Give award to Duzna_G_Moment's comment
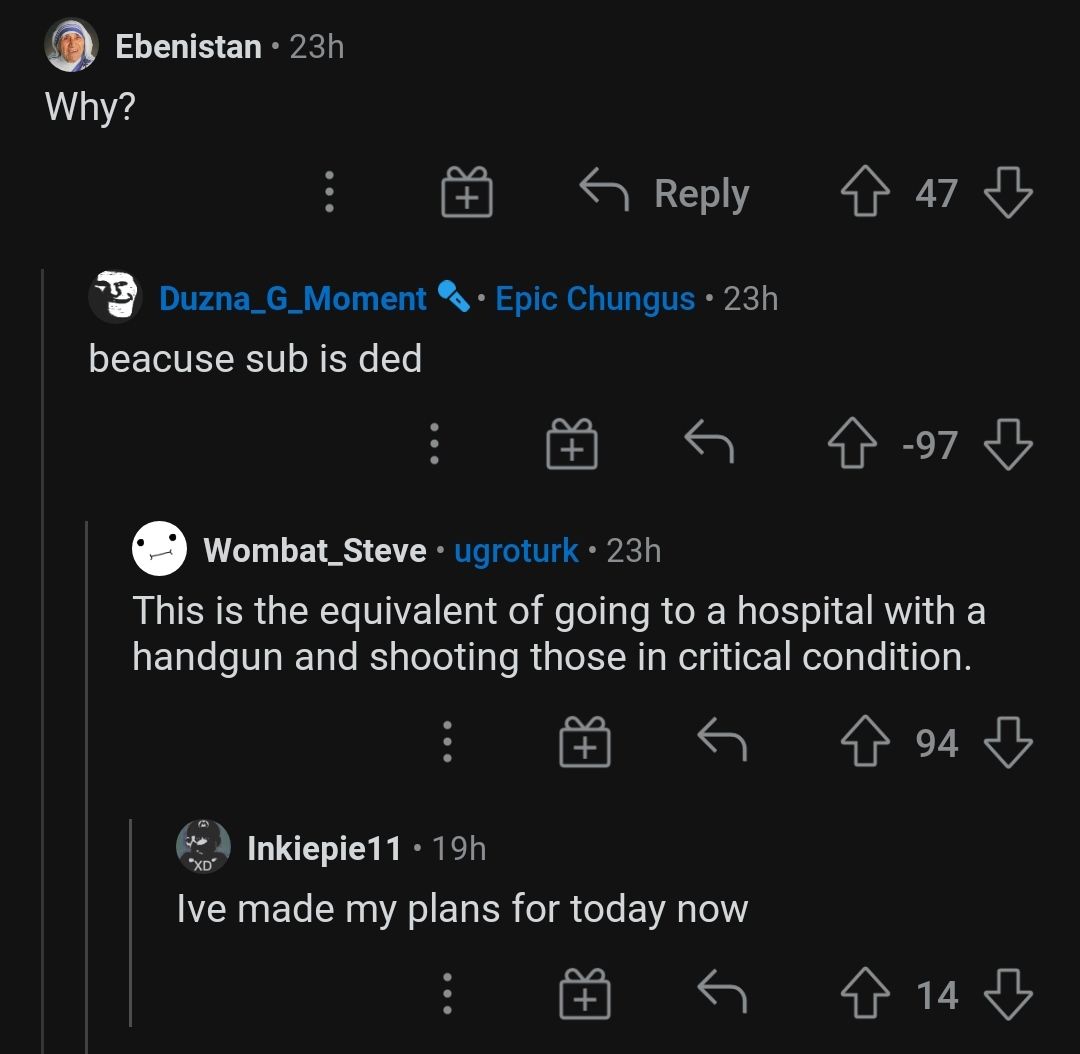 [x=571, y=445]
